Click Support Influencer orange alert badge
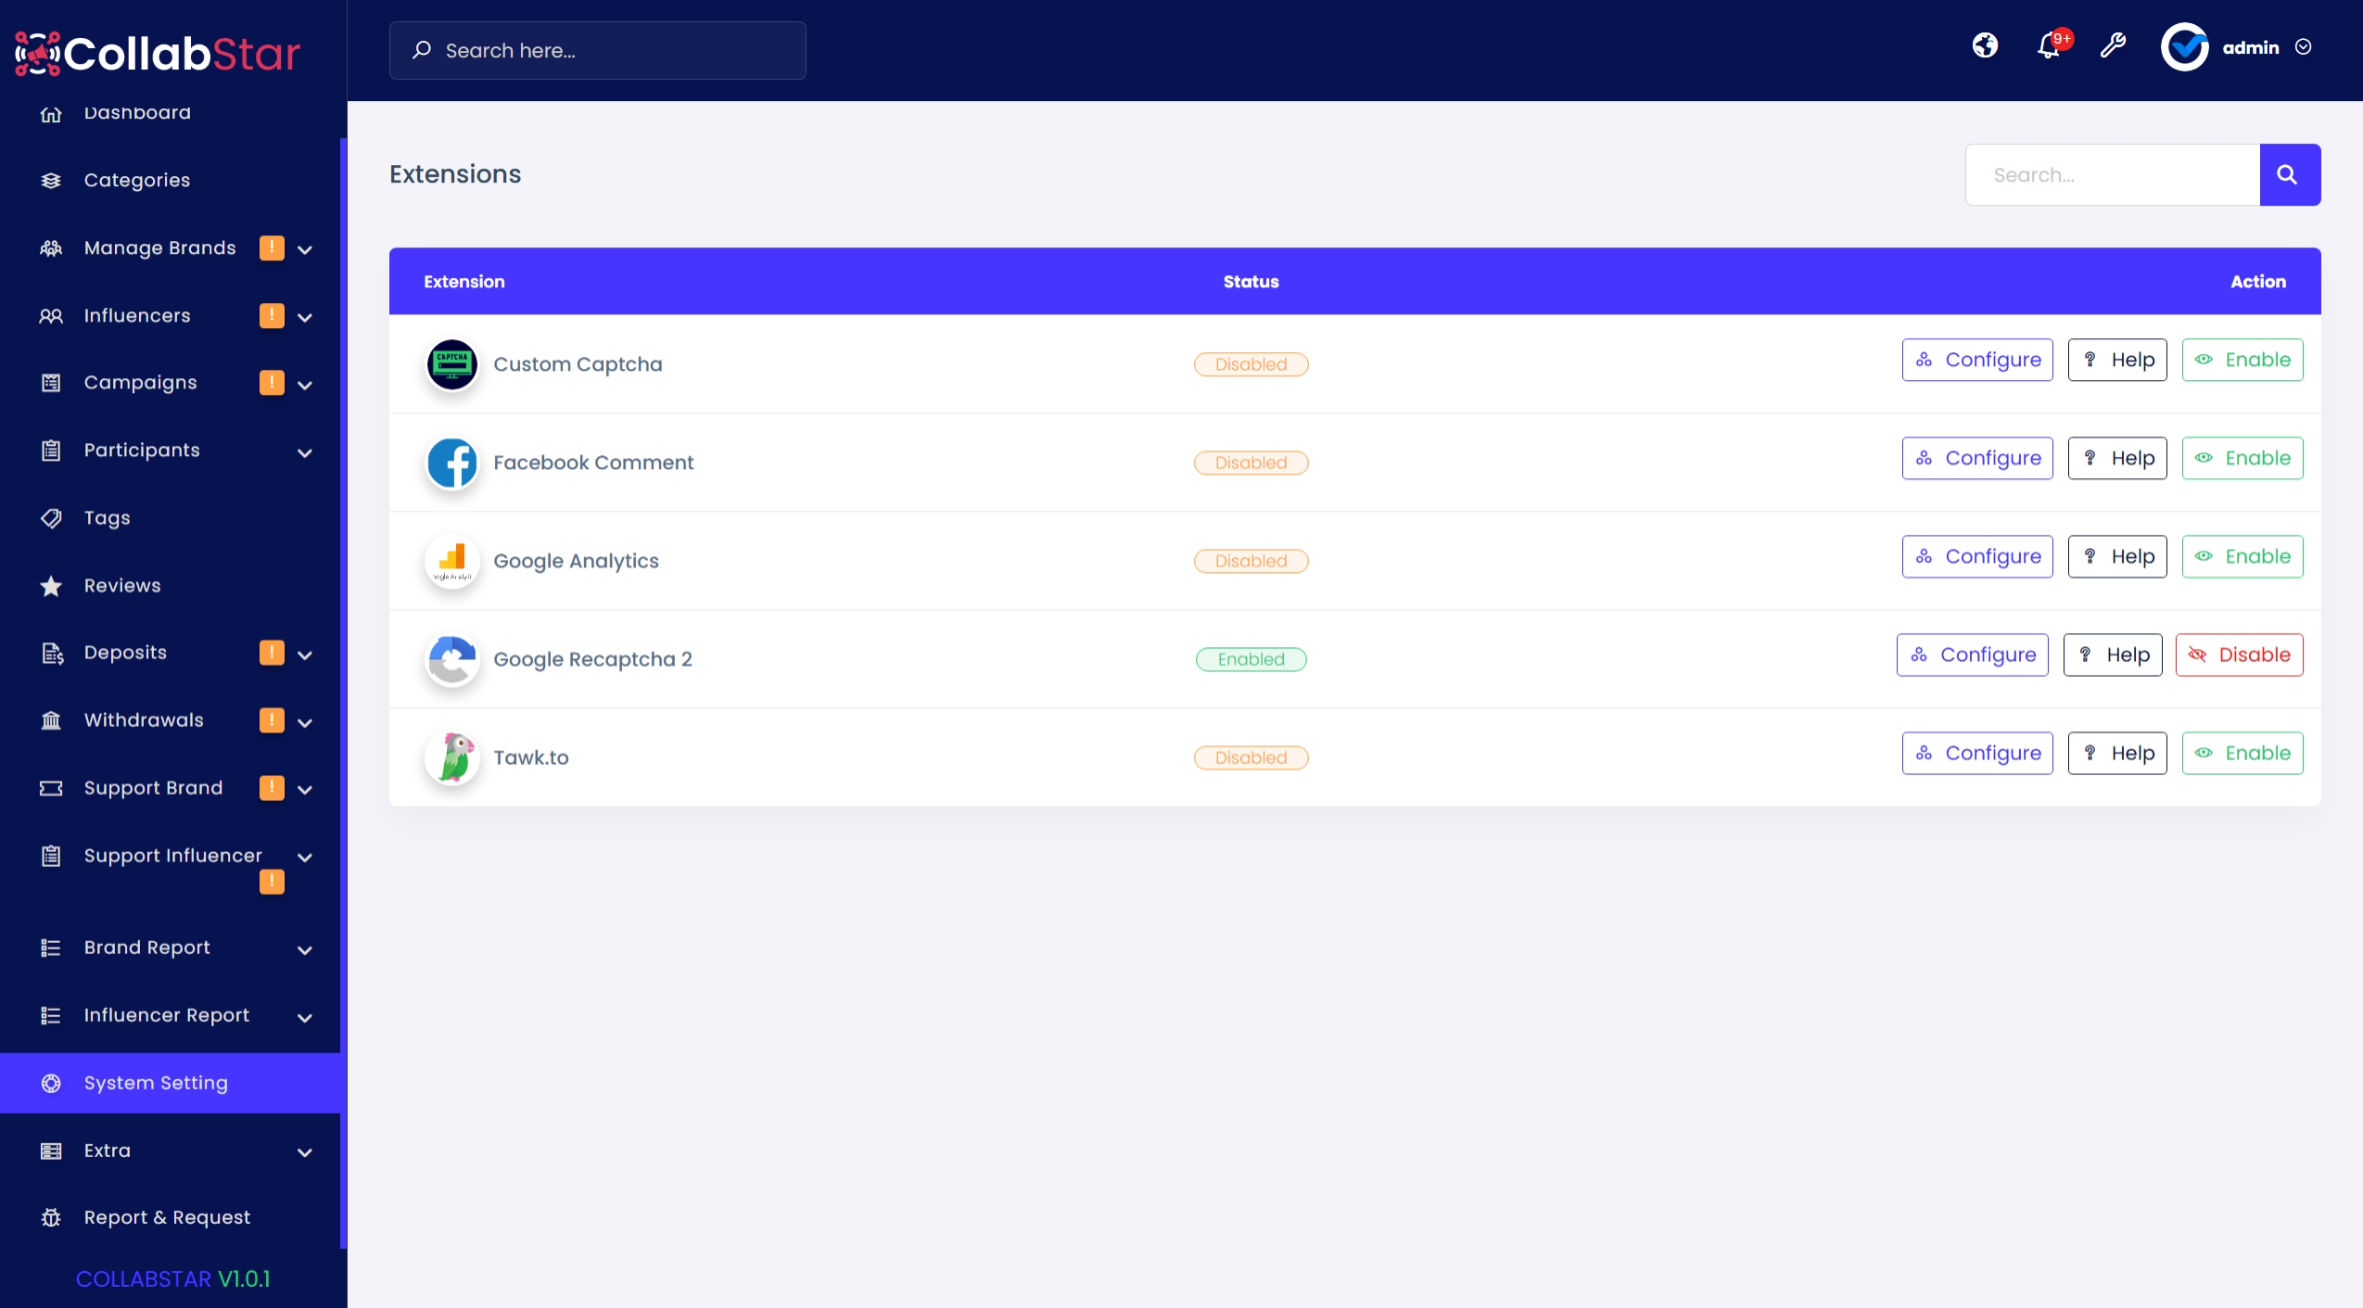Viewport: 2363px width, 1308px height. [x=272, y=882]
